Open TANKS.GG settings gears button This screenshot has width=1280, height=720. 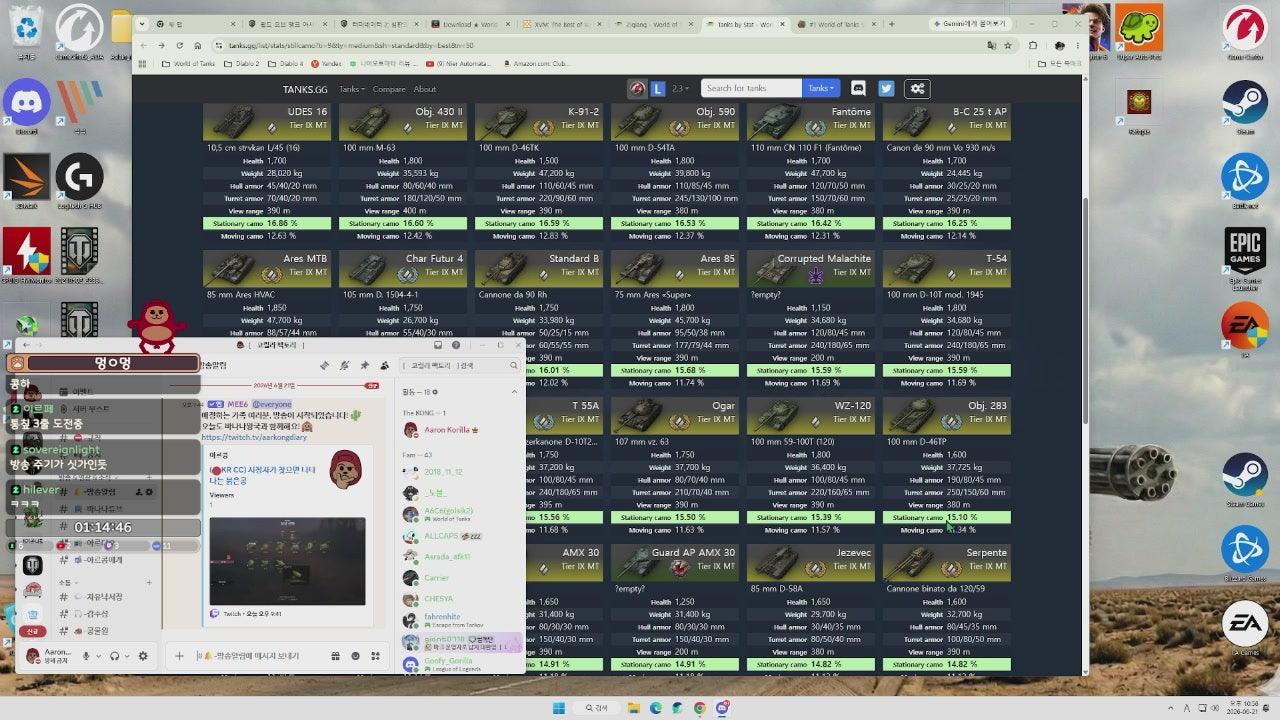pyautogui.click(x=917, y=88)
